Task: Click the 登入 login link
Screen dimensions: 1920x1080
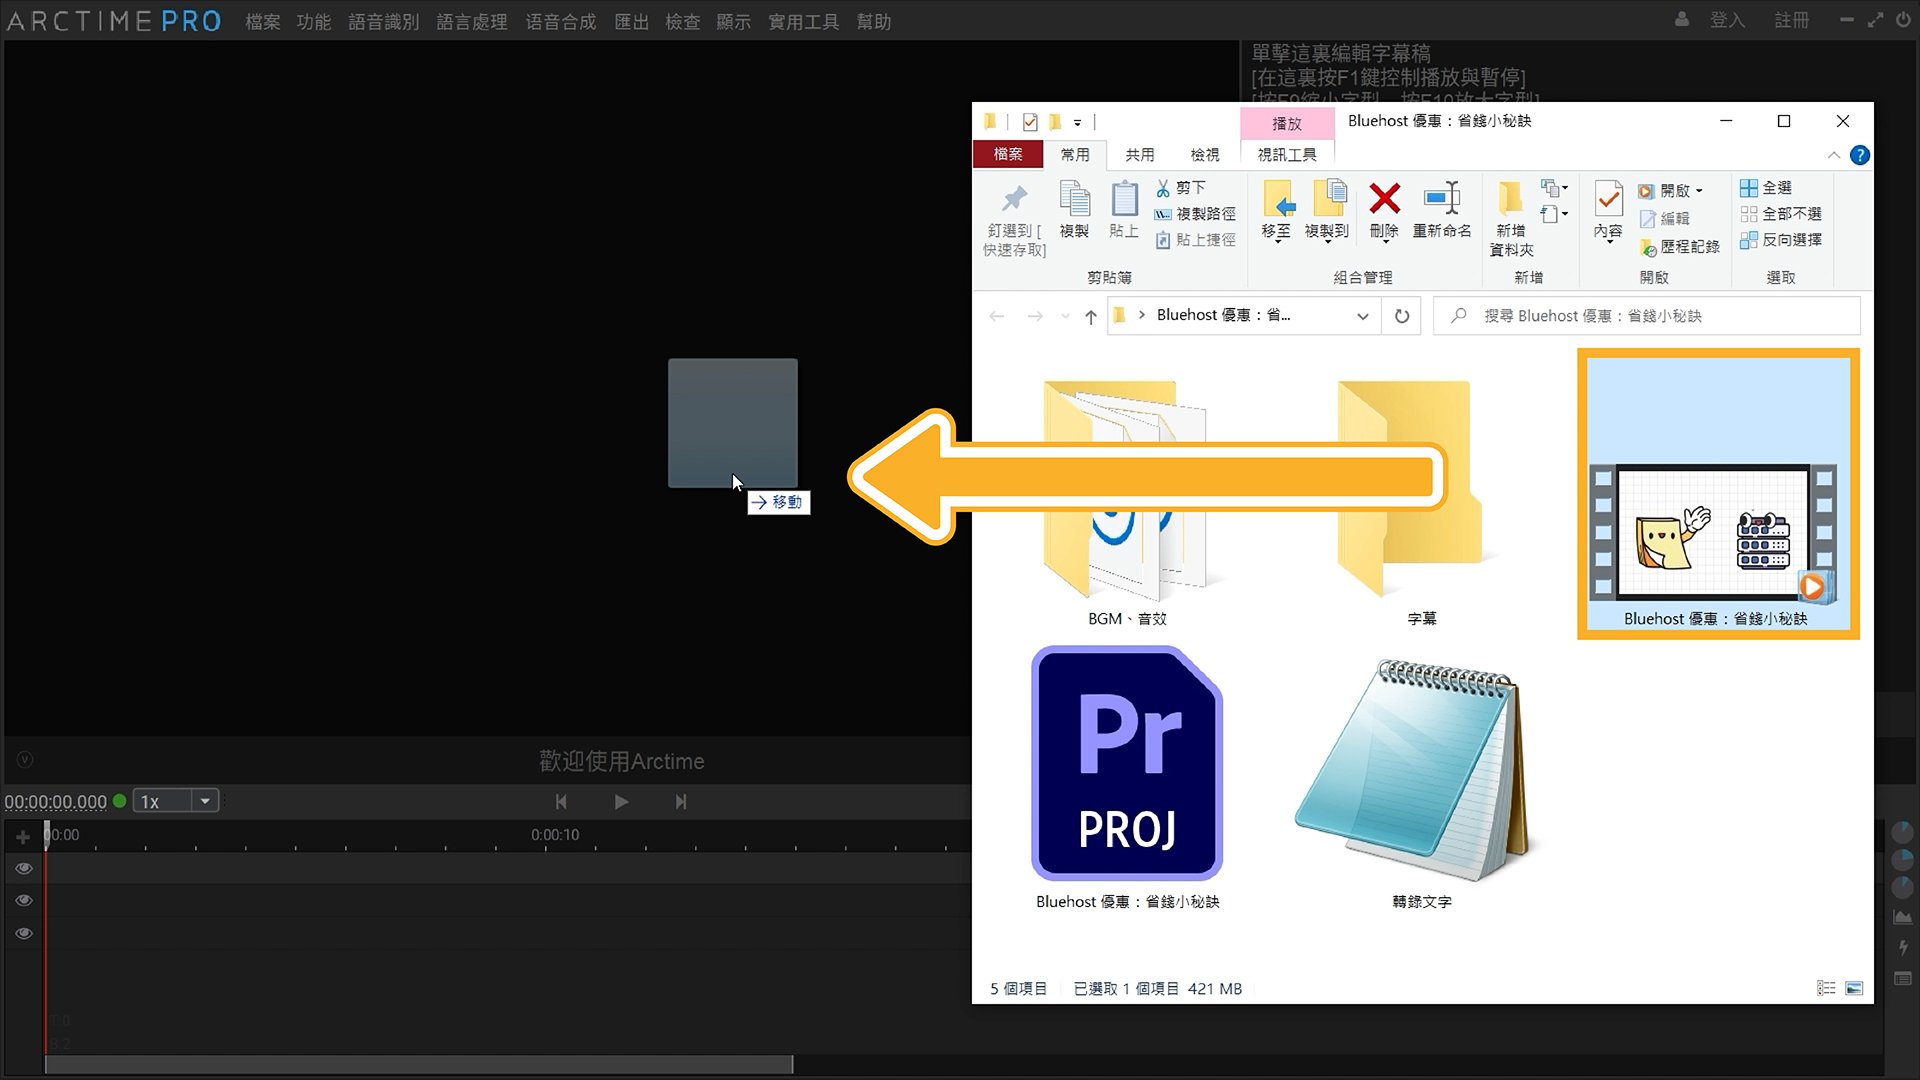Action: point(1727,21)
